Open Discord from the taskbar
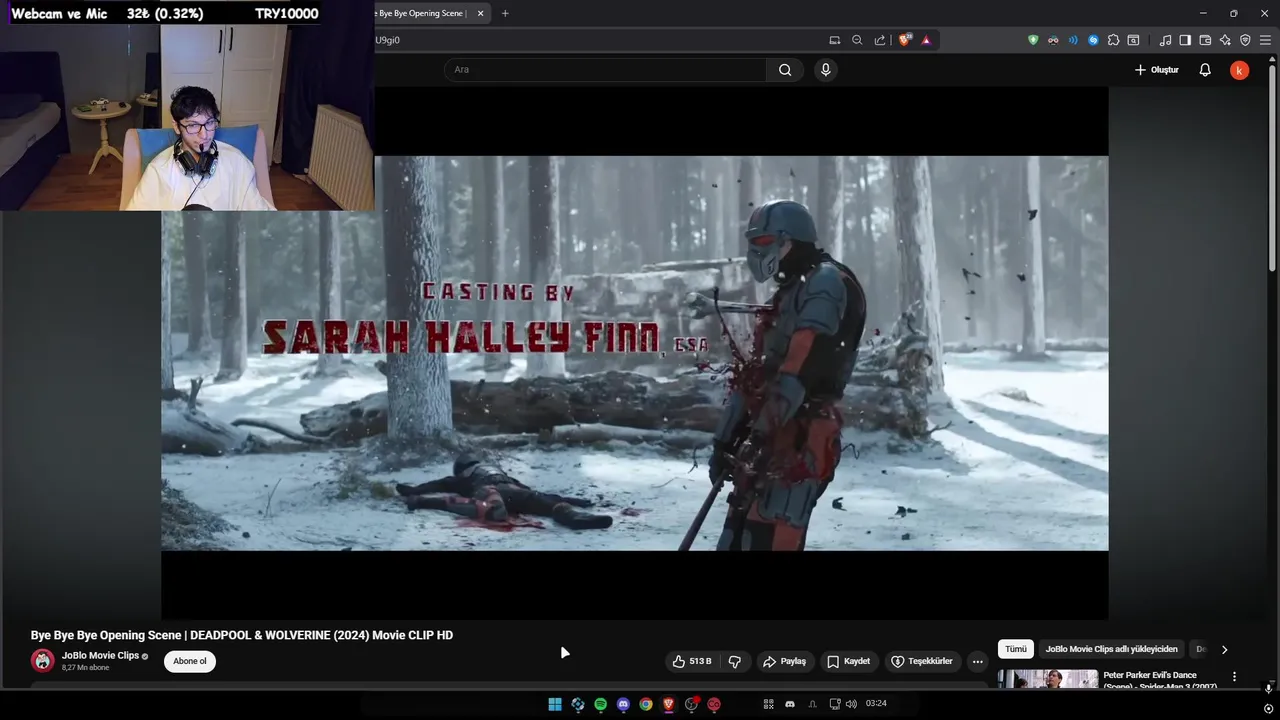Image resolution: width=1280 pixels, height=720 pixels. tap(623, 704)
